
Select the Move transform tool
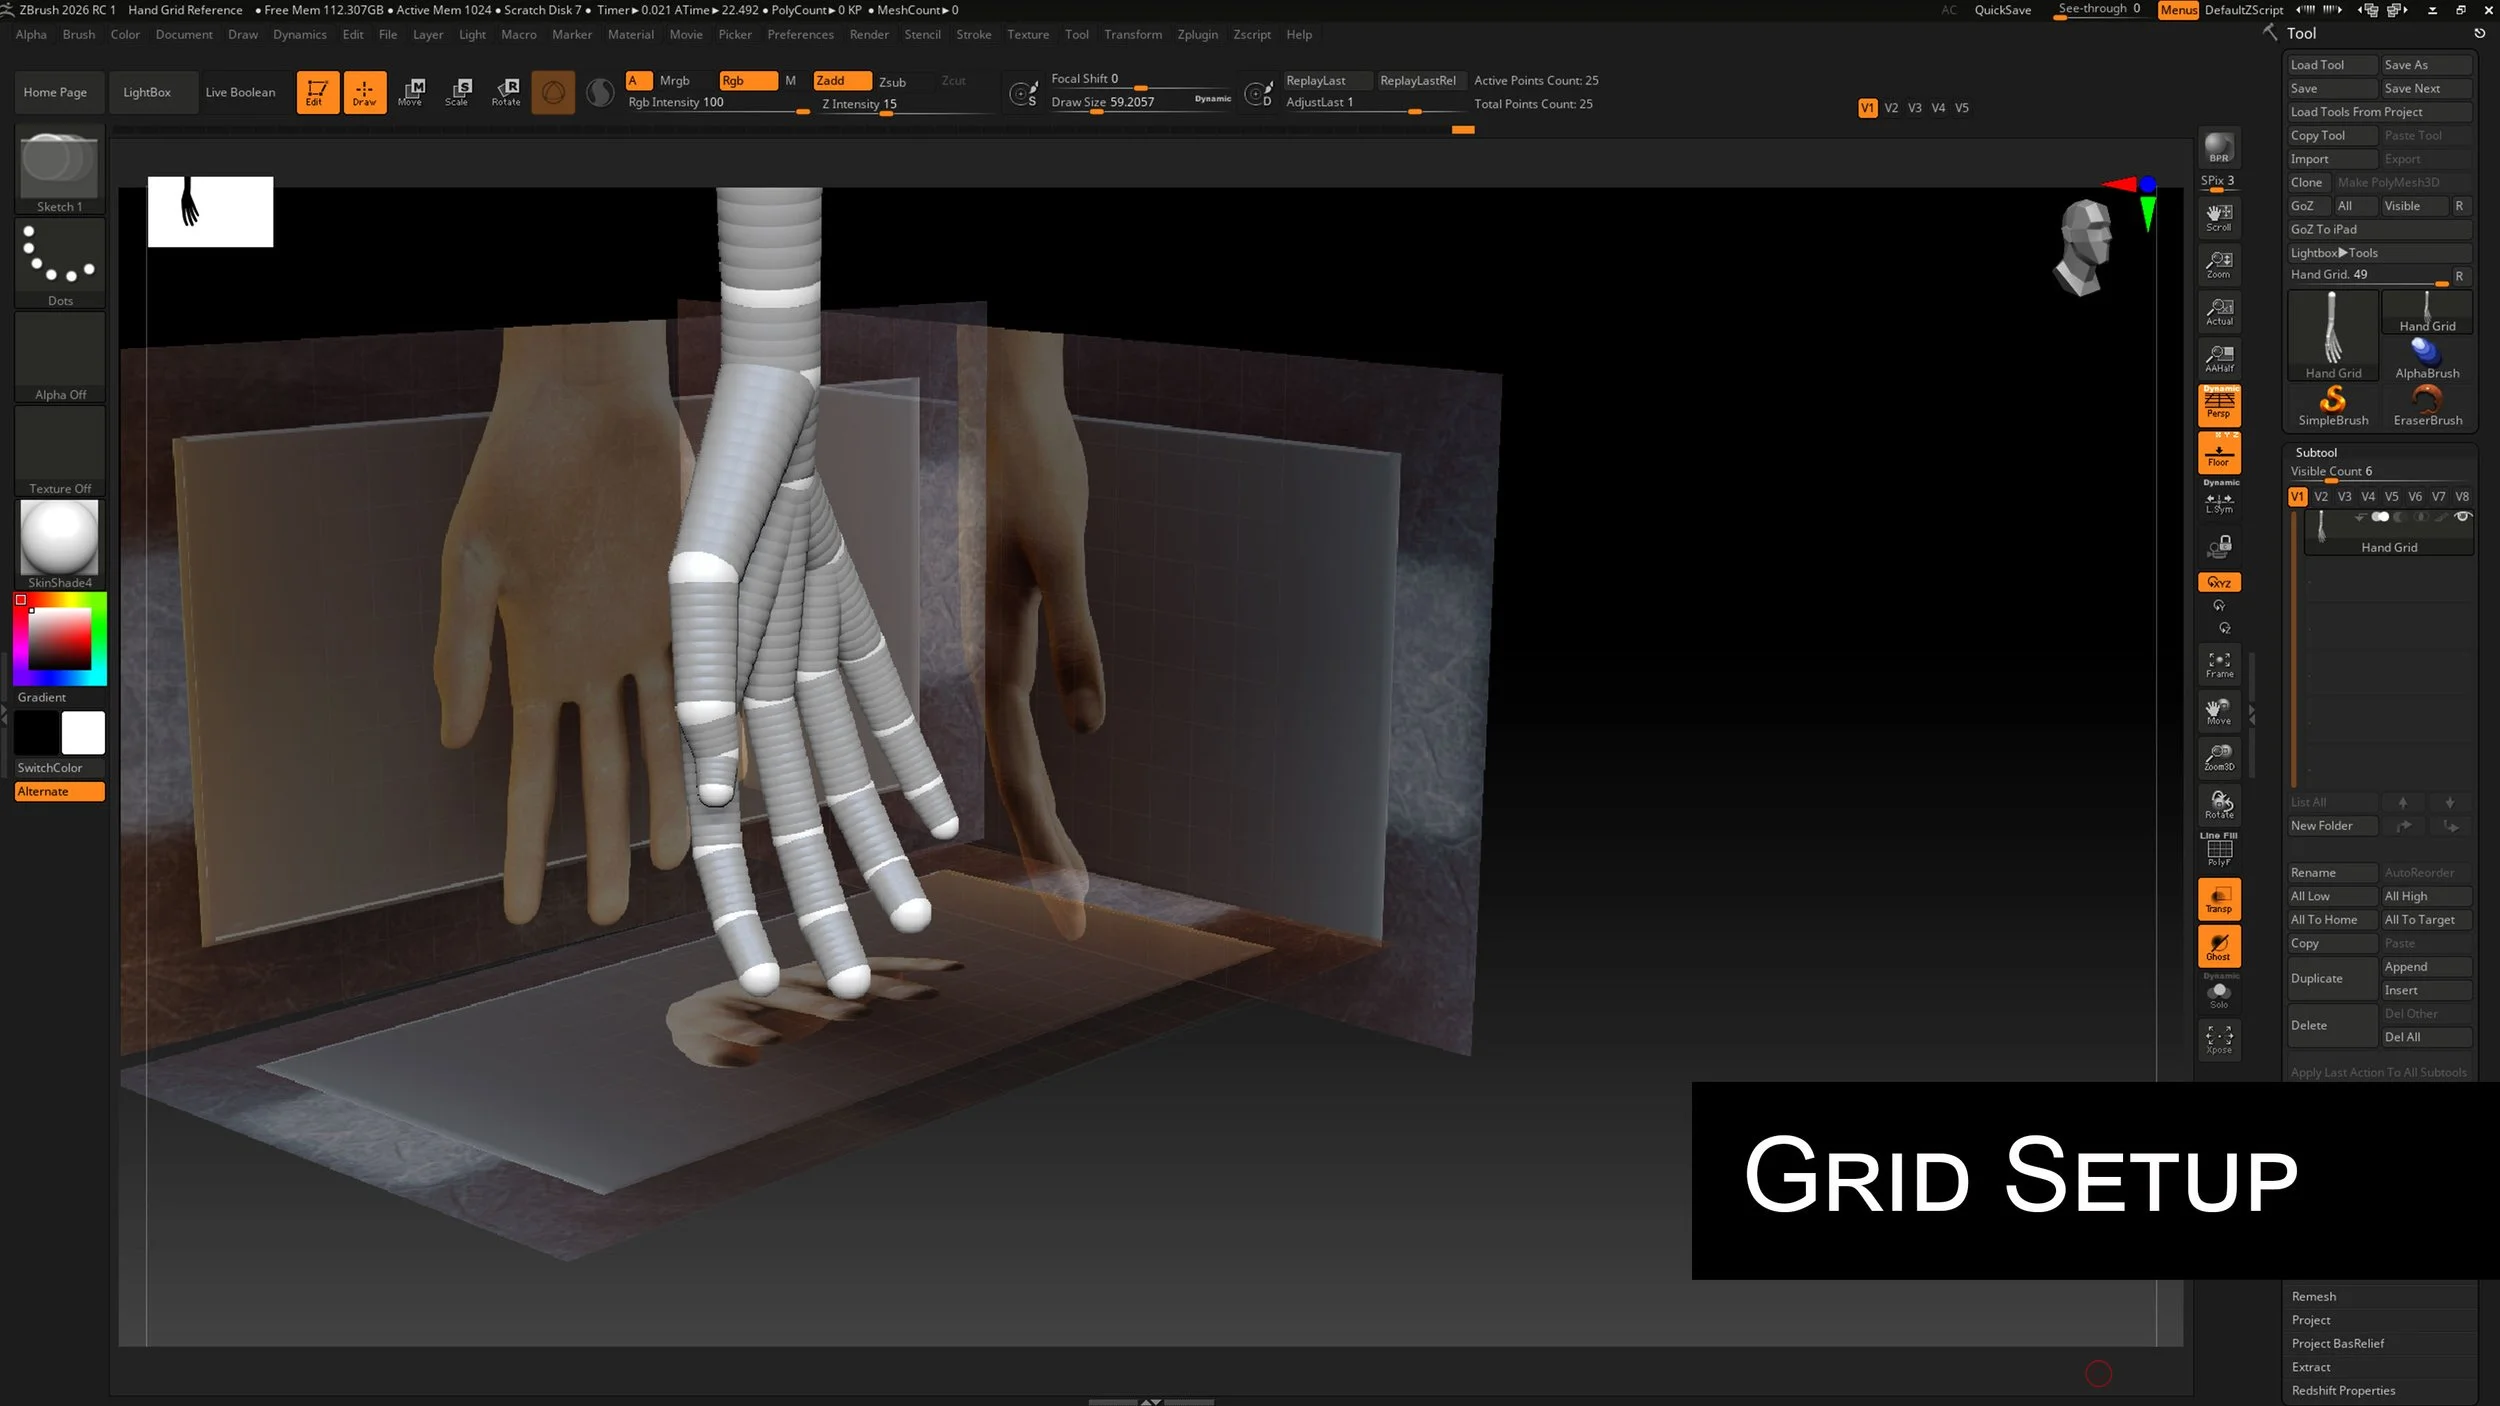pos(410,92)
